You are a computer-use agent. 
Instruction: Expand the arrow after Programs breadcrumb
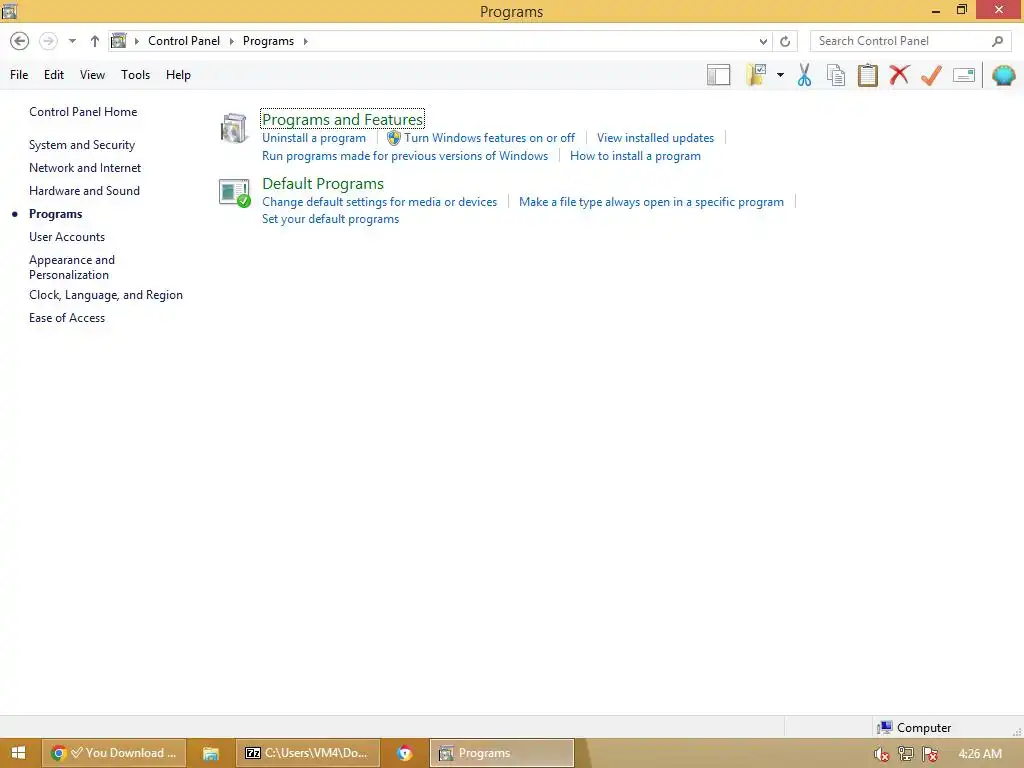[x=305, y=41]
